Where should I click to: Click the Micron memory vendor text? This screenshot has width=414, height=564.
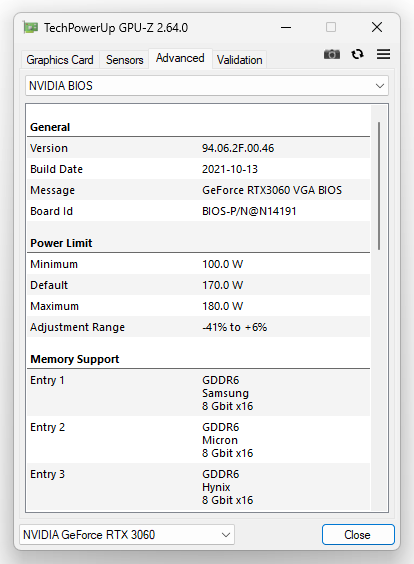[220, 440]
